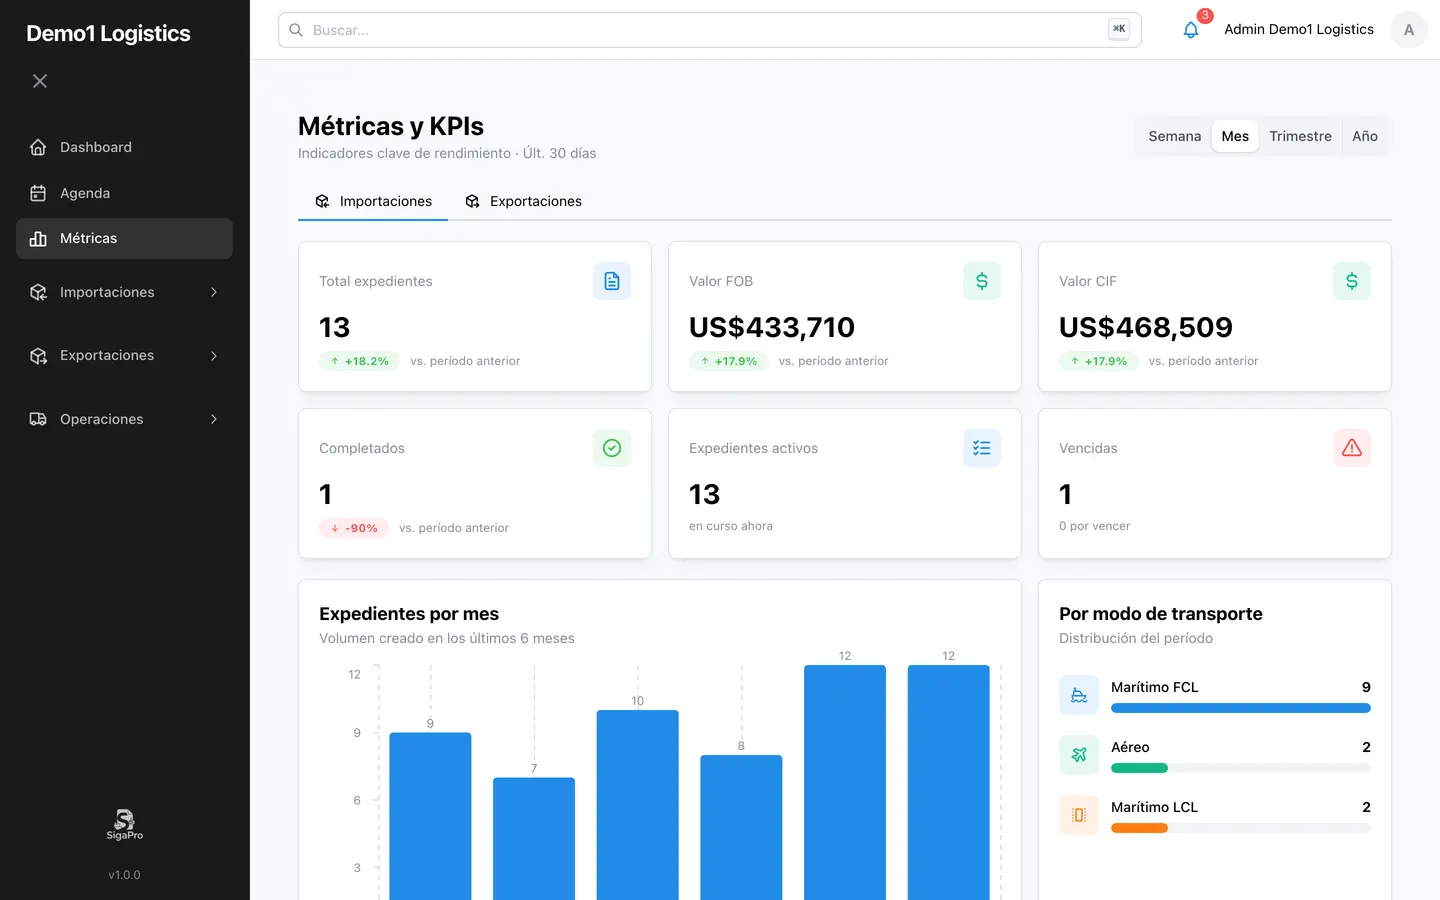Click the Total expedientes document icon
Image resolution: width=1440 pixels, height=900 pixels.
click(x=612, y=281)
